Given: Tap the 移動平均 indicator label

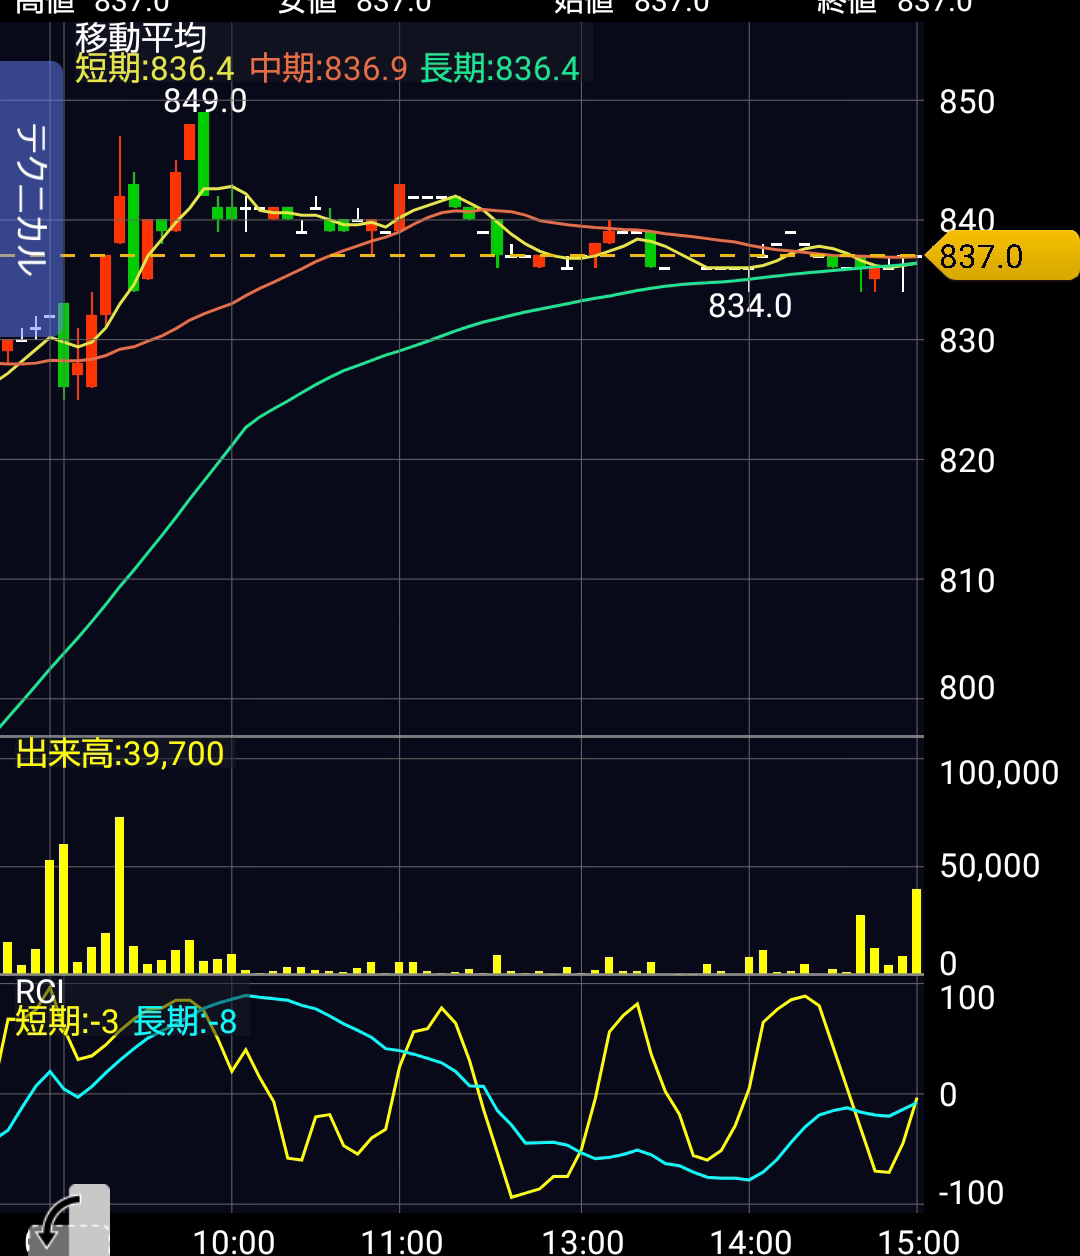Looking at the screenshot, I should point(140,38).
